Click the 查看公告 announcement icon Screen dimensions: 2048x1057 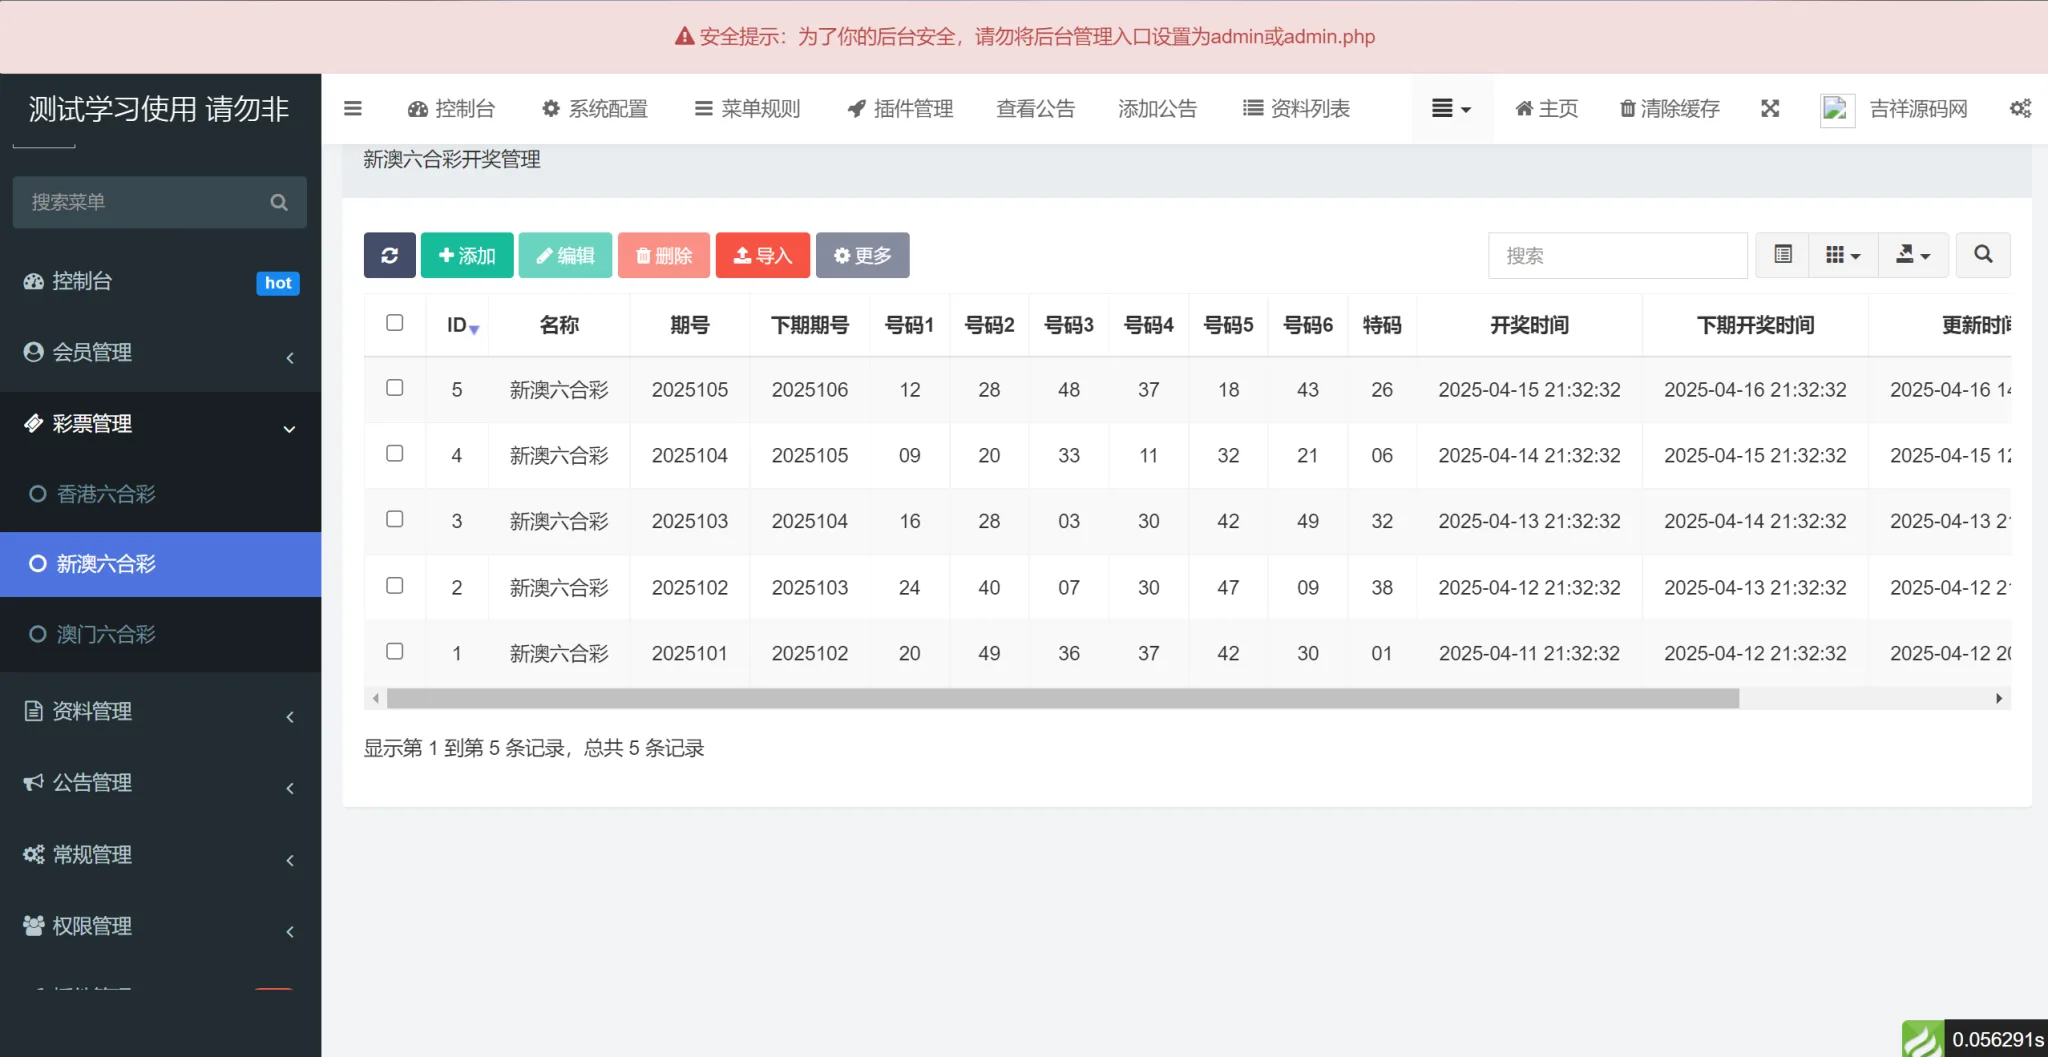(1035, 109)
